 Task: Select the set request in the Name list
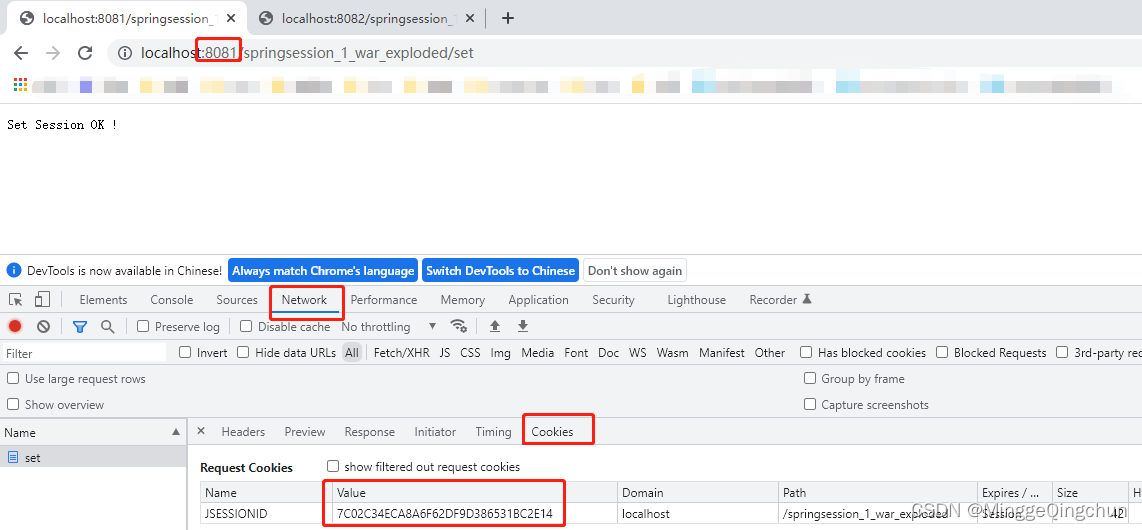coord(93,457)
